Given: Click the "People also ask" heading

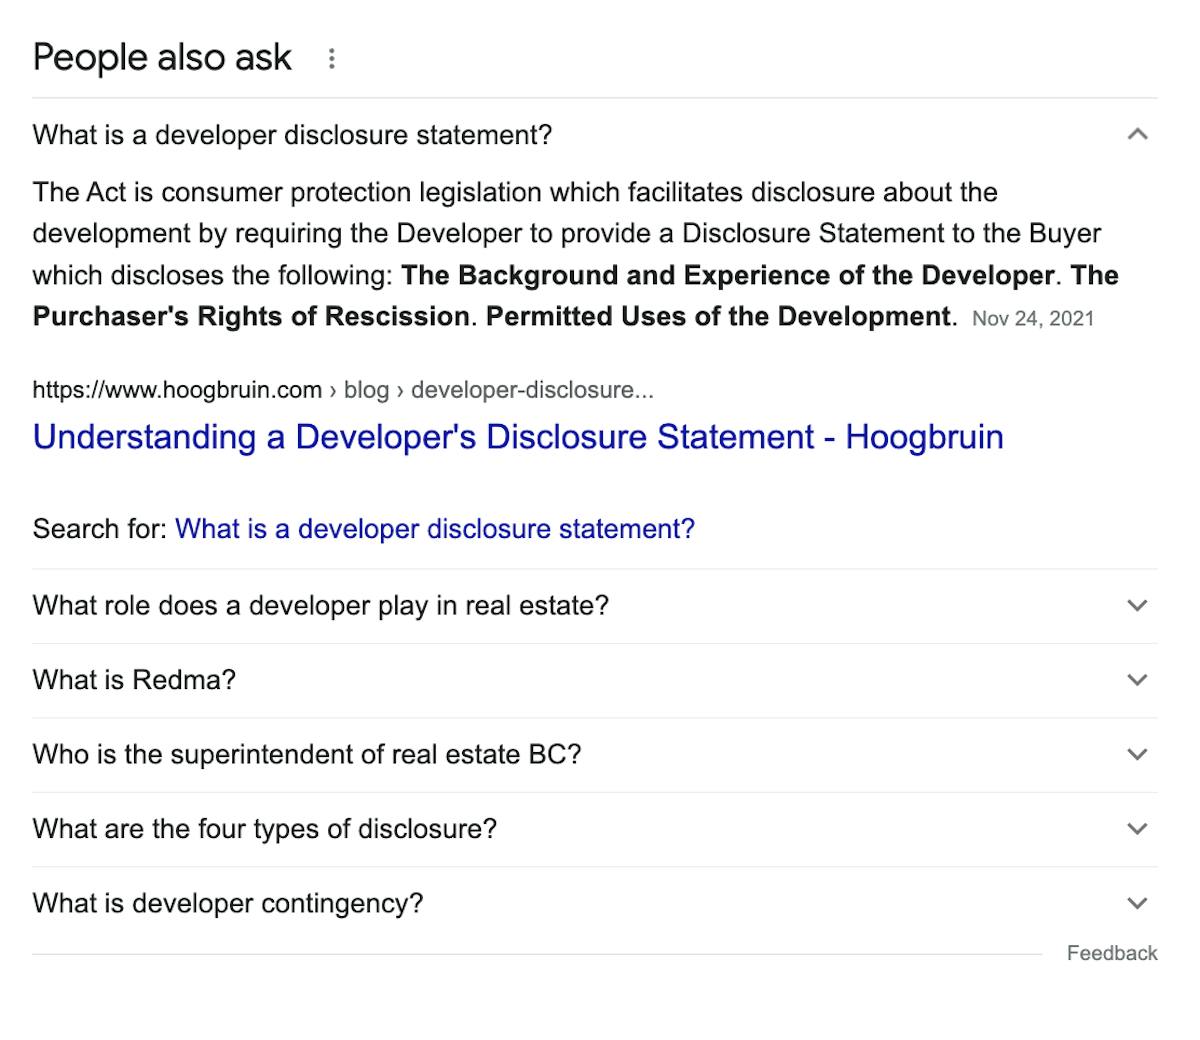Looking at the screenshot, I should pyautogui.click(x=161, y=58).
